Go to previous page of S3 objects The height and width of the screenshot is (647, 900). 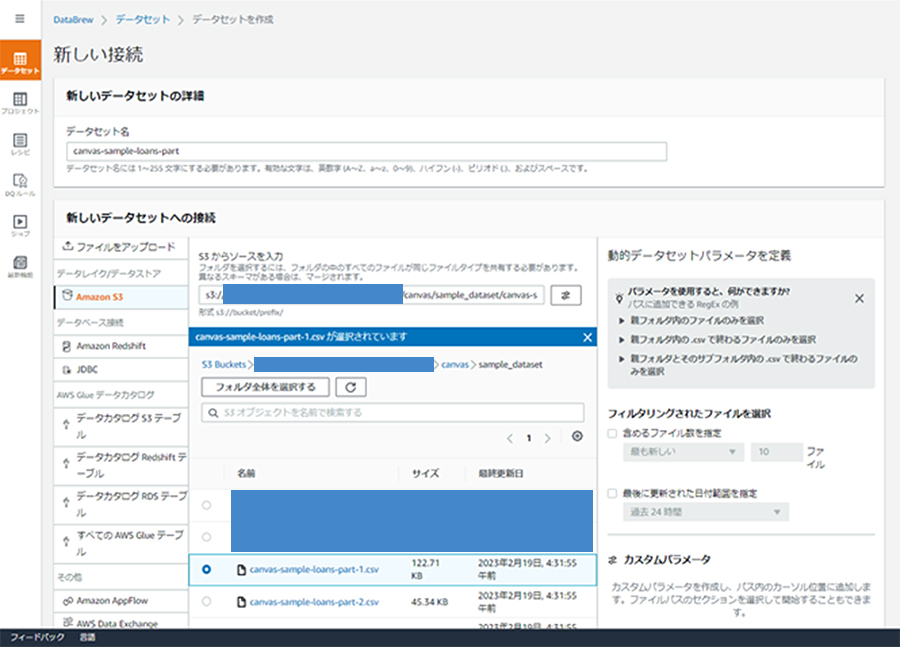click(510, 438)
